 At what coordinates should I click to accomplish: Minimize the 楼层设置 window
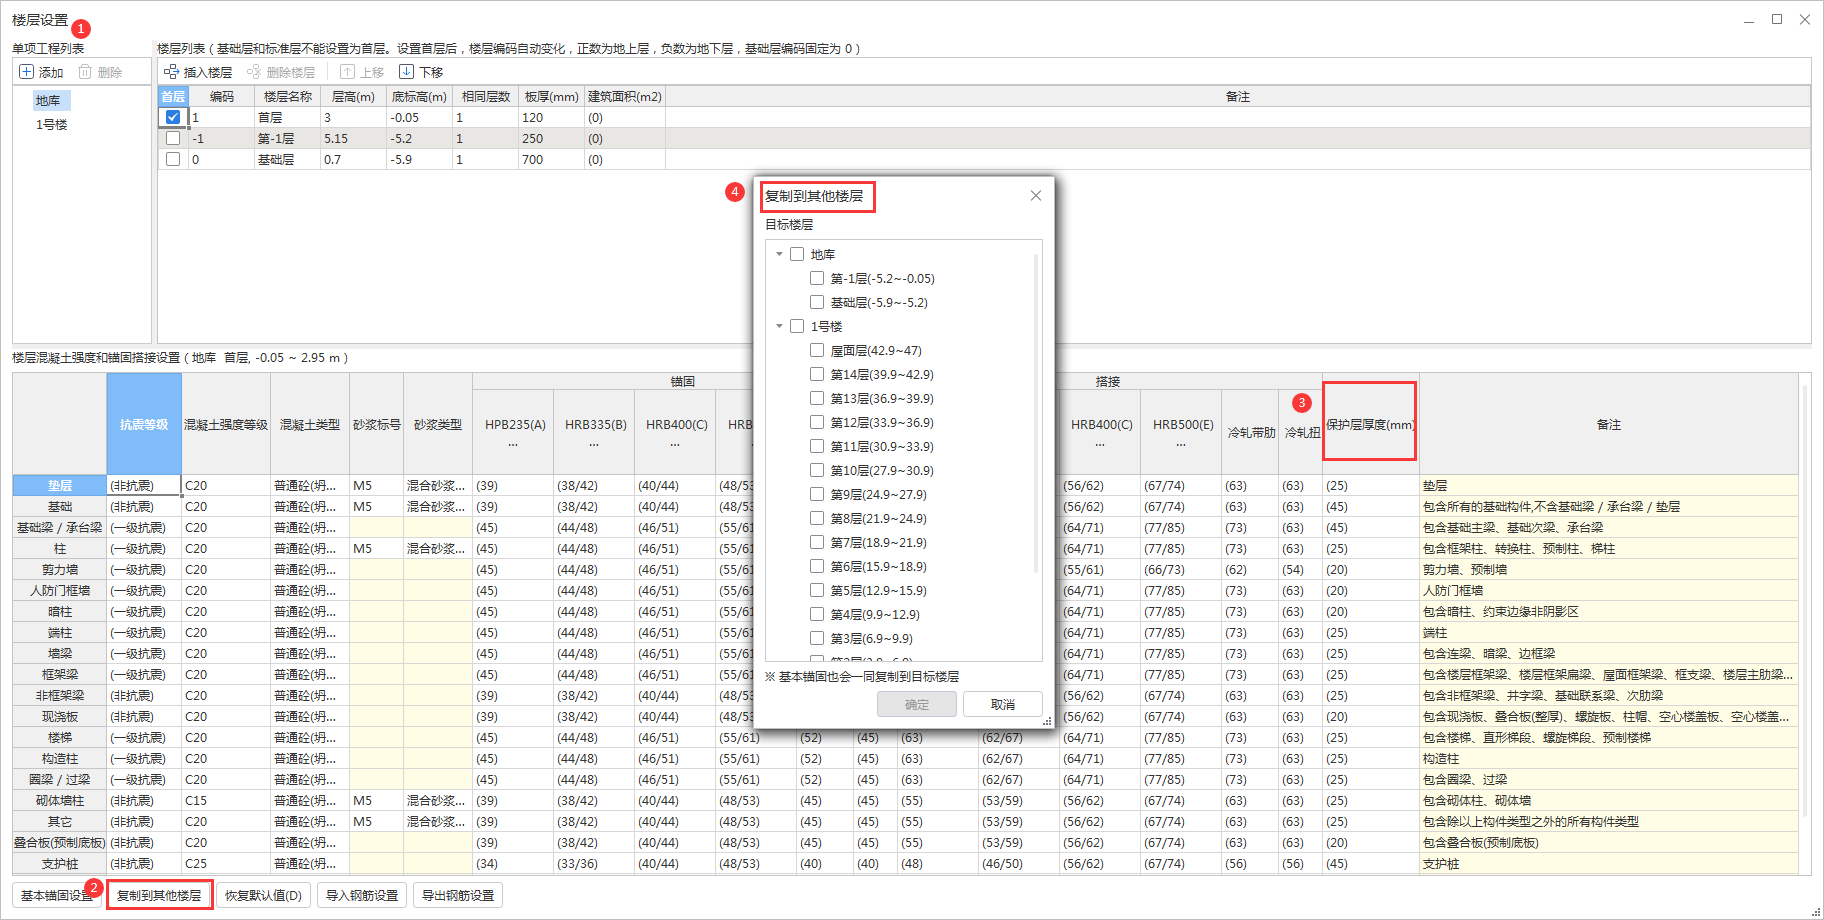tap(1749, 20)
